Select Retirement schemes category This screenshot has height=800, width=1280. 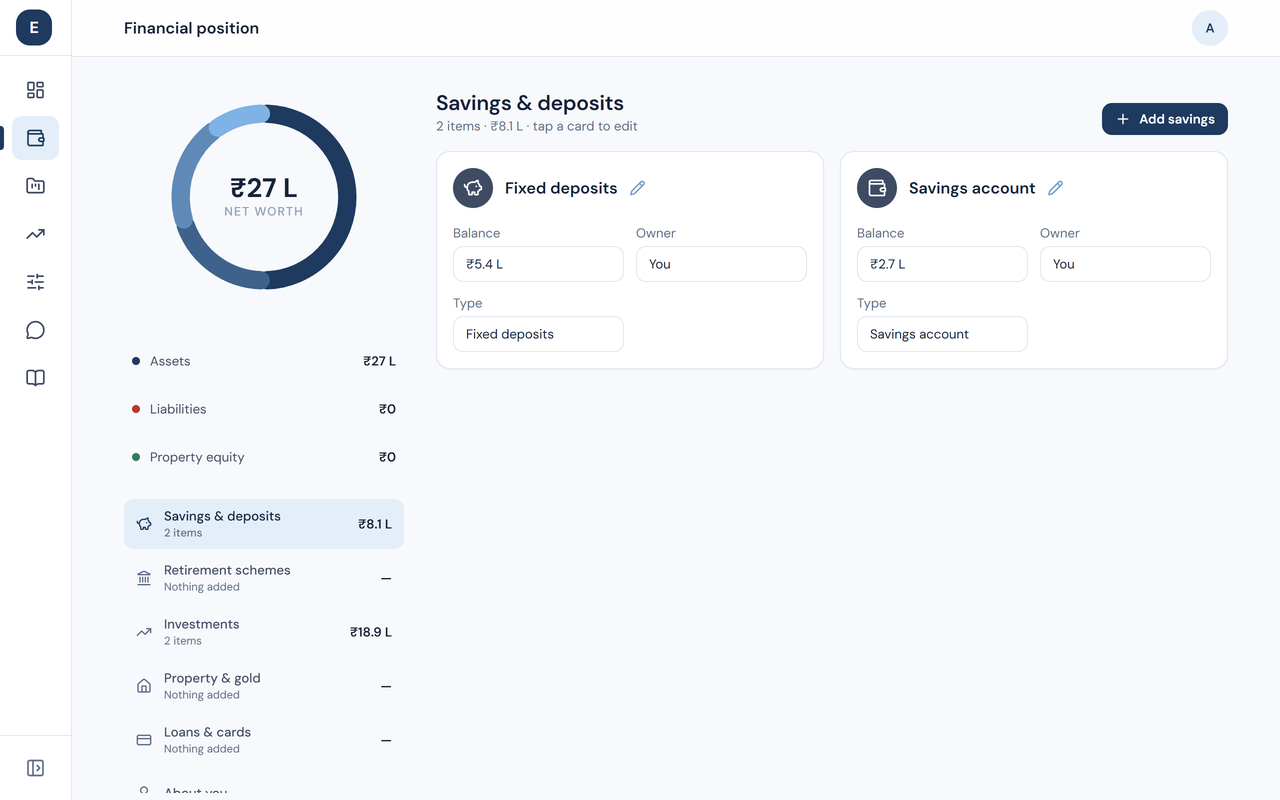(264, 578)
